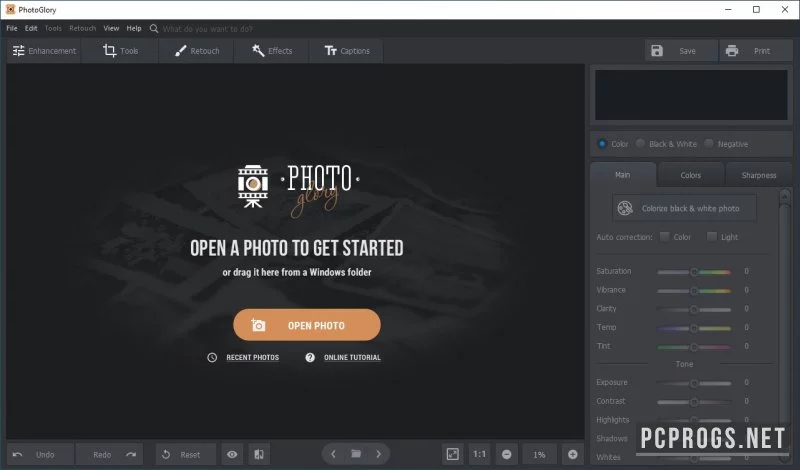Image resolution: width=800 pixels, height=470 pixels.
Task: Open the Enhancement tab
Action: [44, 51]
